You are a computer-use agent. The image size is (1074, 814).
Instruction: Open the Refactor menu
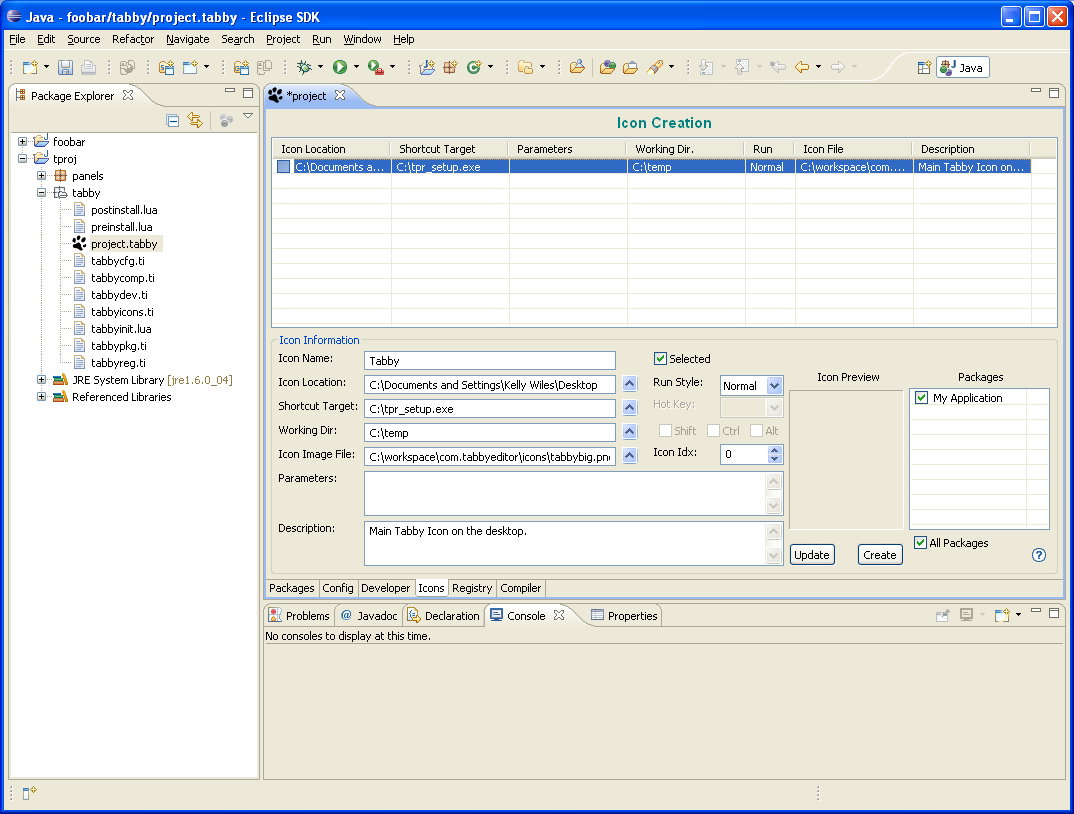coord(133,39)
